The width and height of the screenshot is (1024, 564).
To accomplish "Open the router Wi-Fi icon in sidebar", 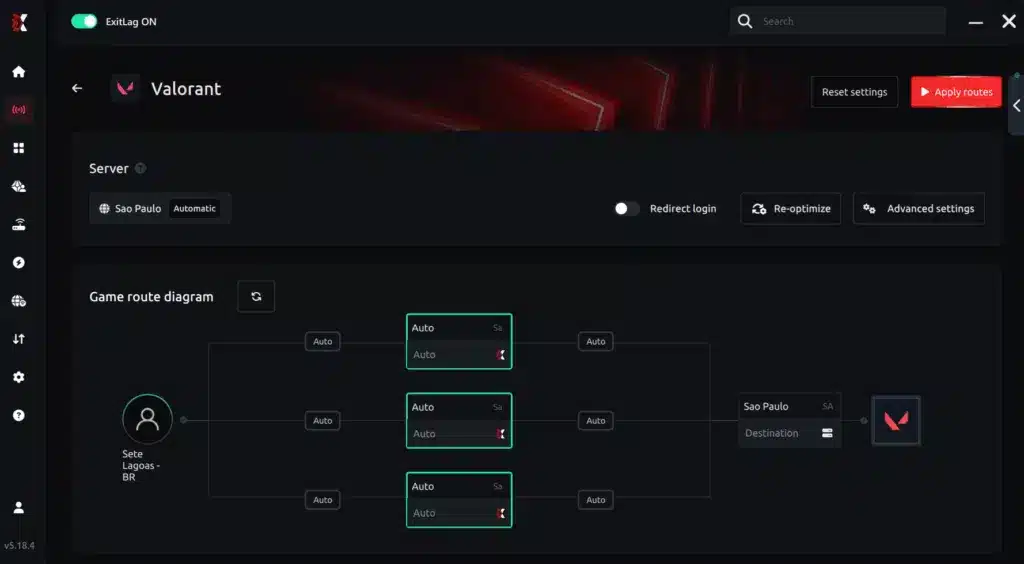I will [x=19, y=225].
